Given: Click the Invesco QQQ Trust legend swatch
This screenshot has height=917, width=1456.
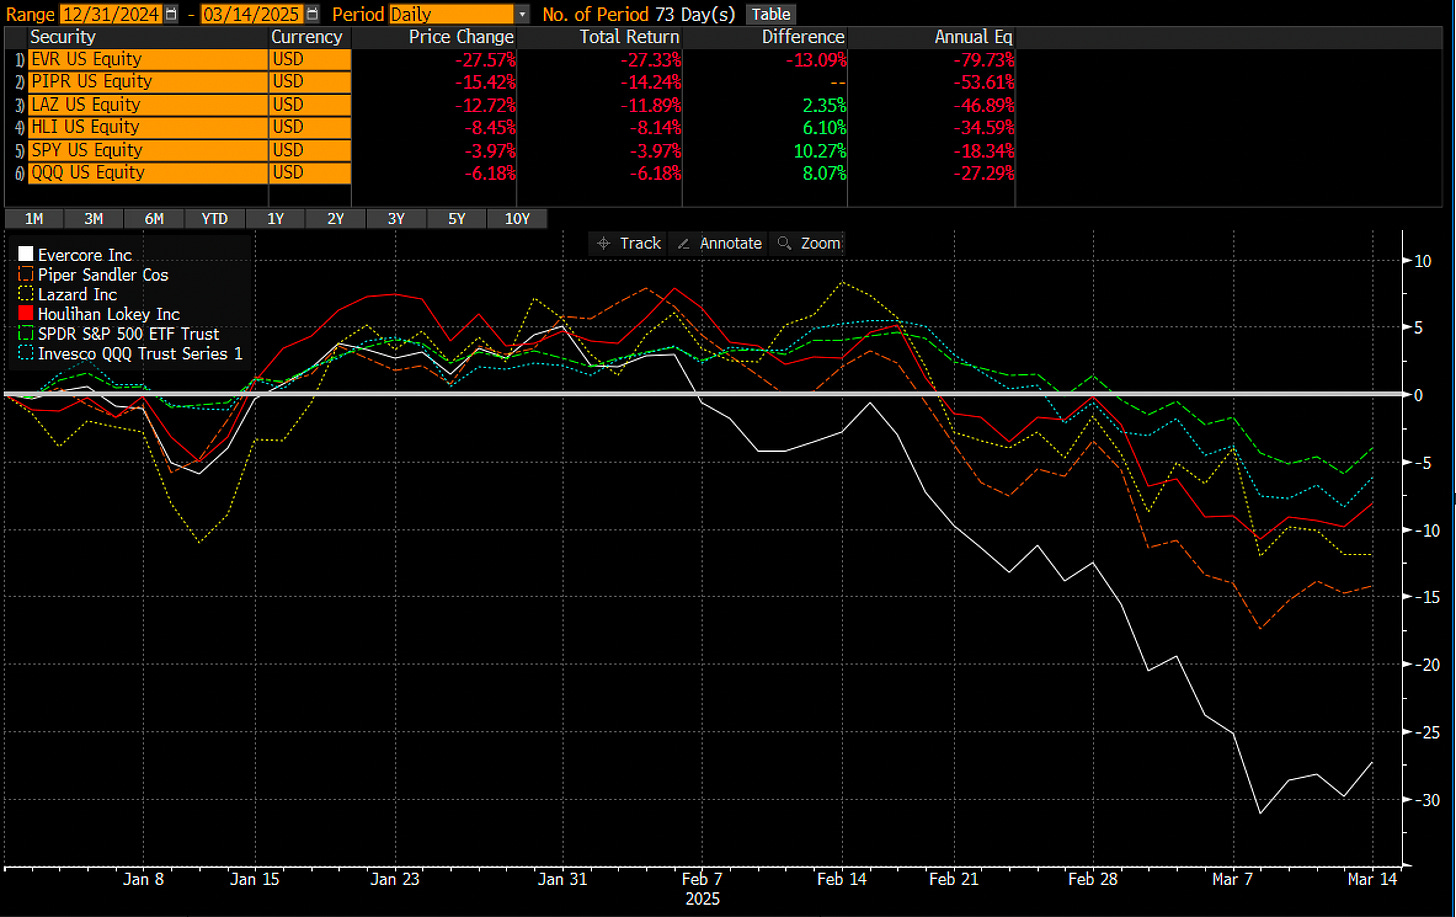Looking at the screenshot, I should tap(26, 353).
